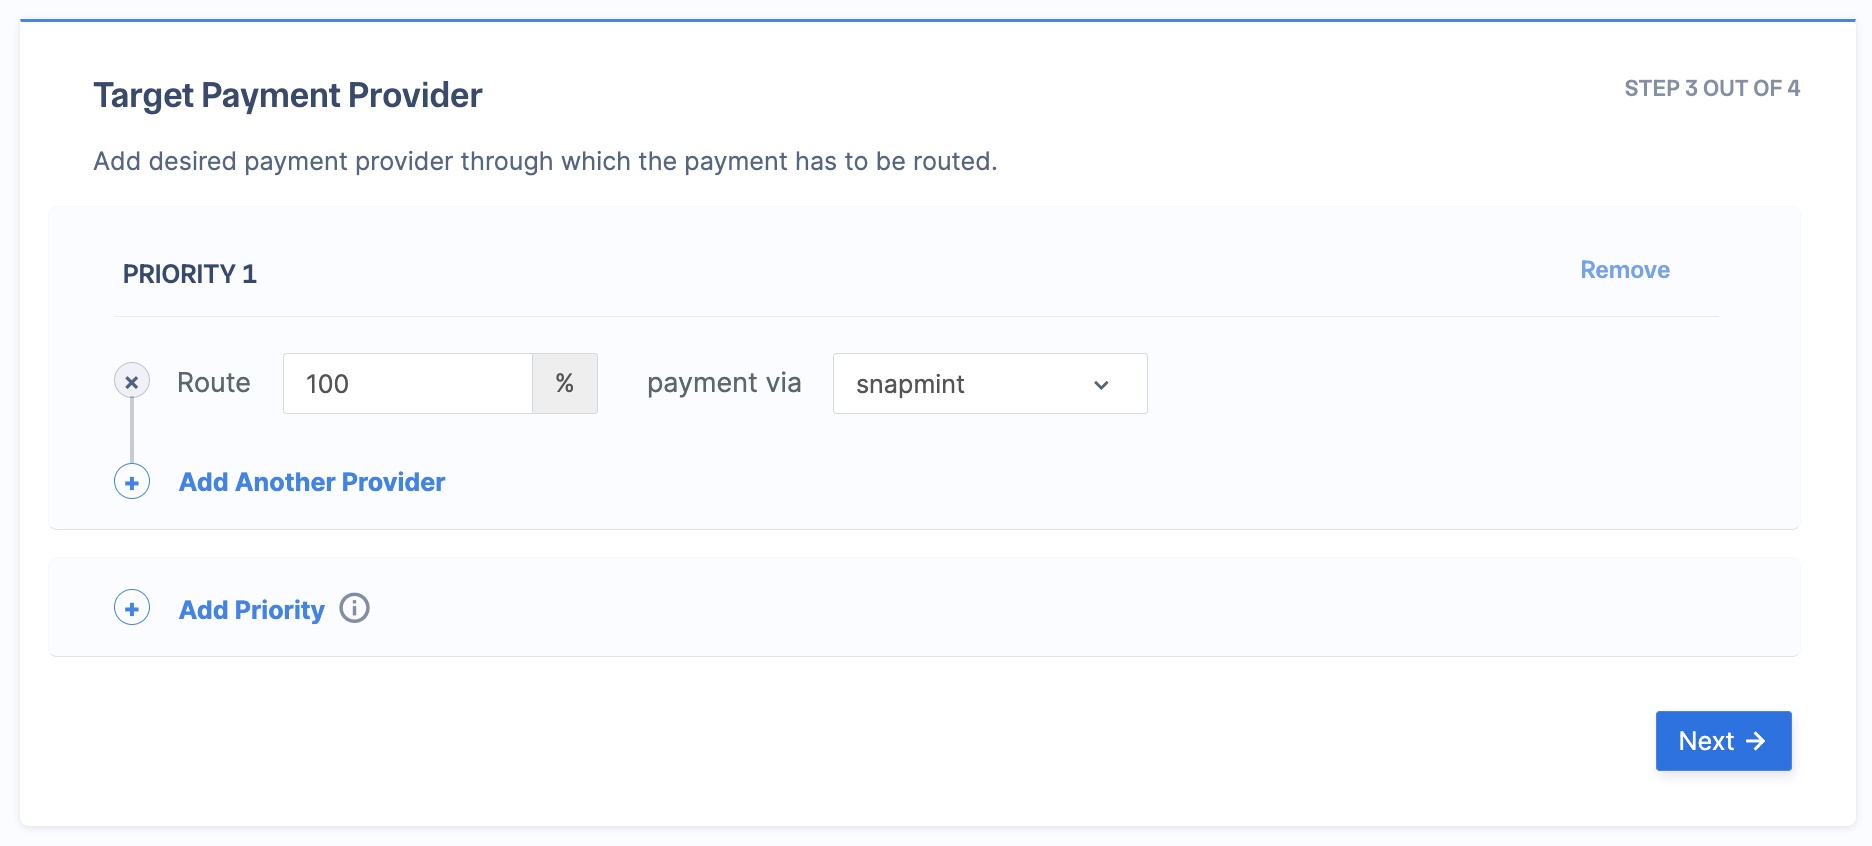Click the connector line between route icons
Image resolution: width=1872 pixels, height=846 pixels.
(132, 431)
